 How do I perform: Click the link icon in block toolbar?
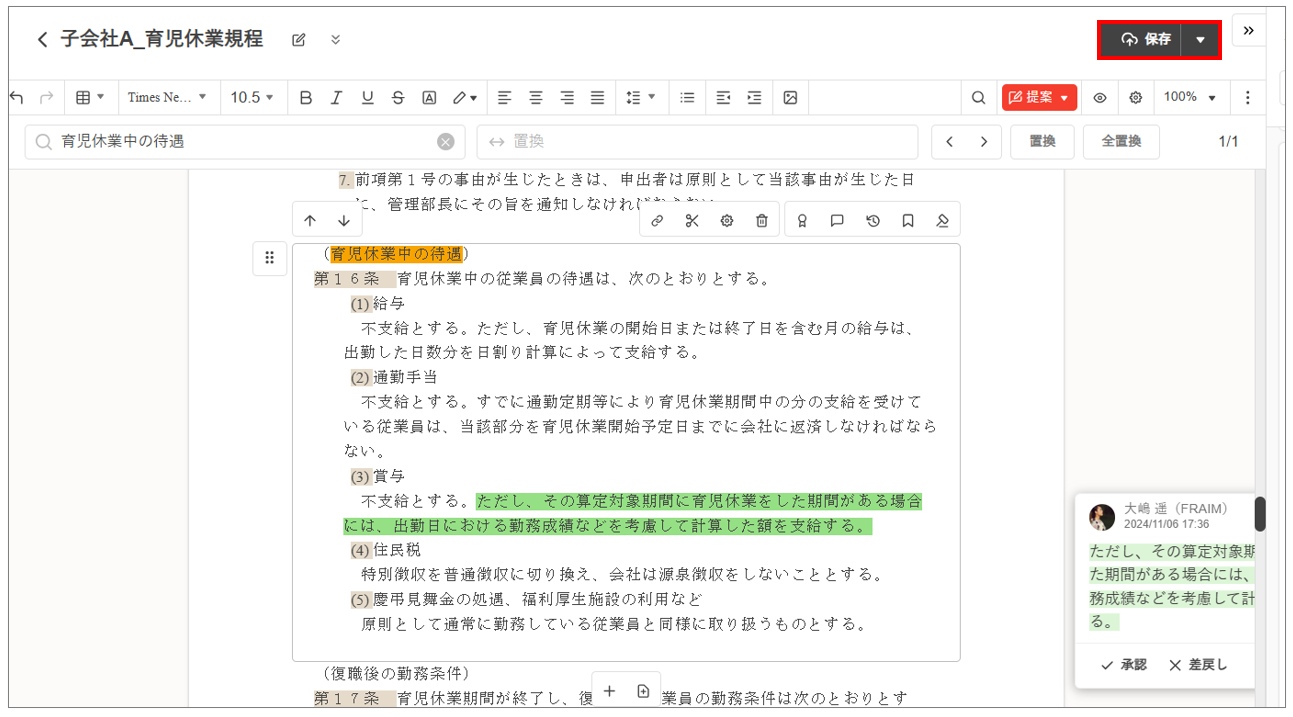pos(657,221)
